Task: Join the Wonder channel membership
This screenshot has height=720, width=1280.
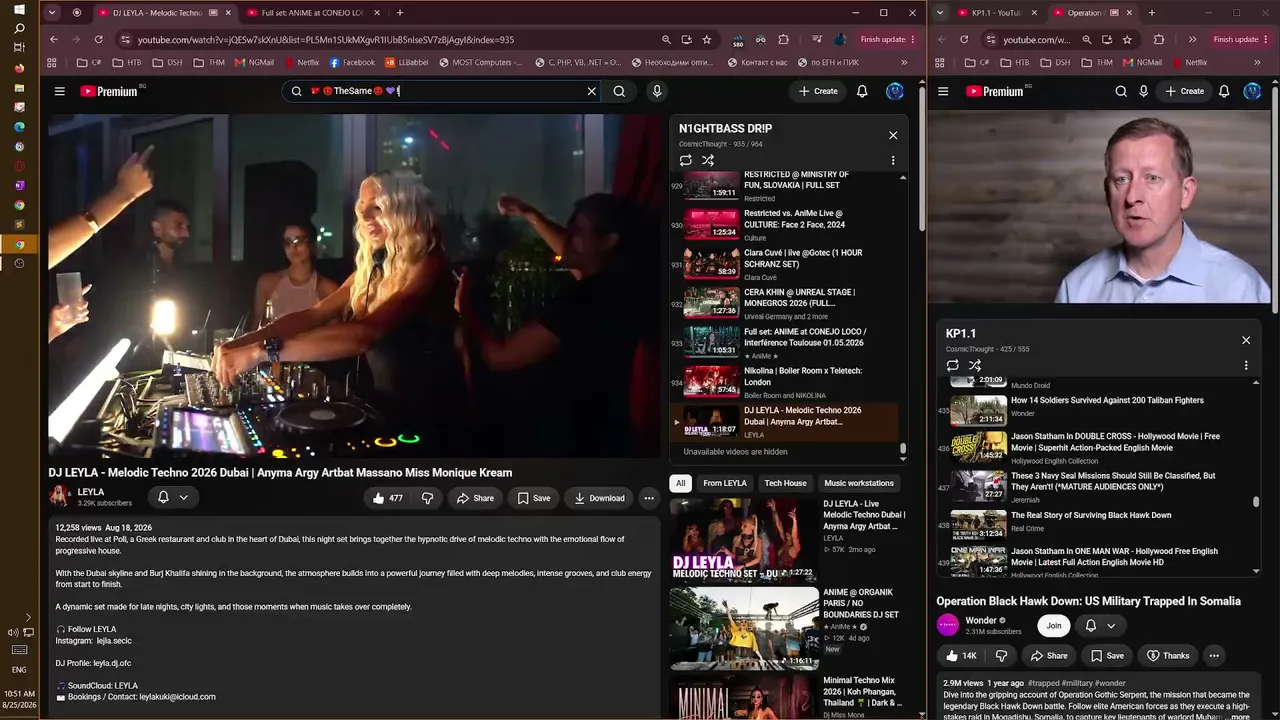Action: coord(1054,626)
